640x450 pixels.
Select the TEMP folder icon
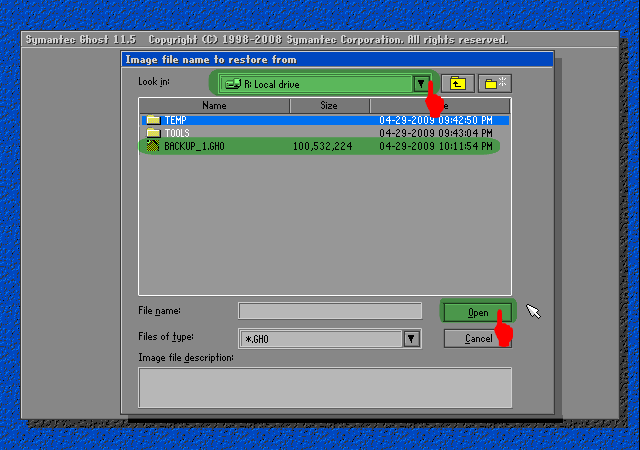click(x=153, y=120)
